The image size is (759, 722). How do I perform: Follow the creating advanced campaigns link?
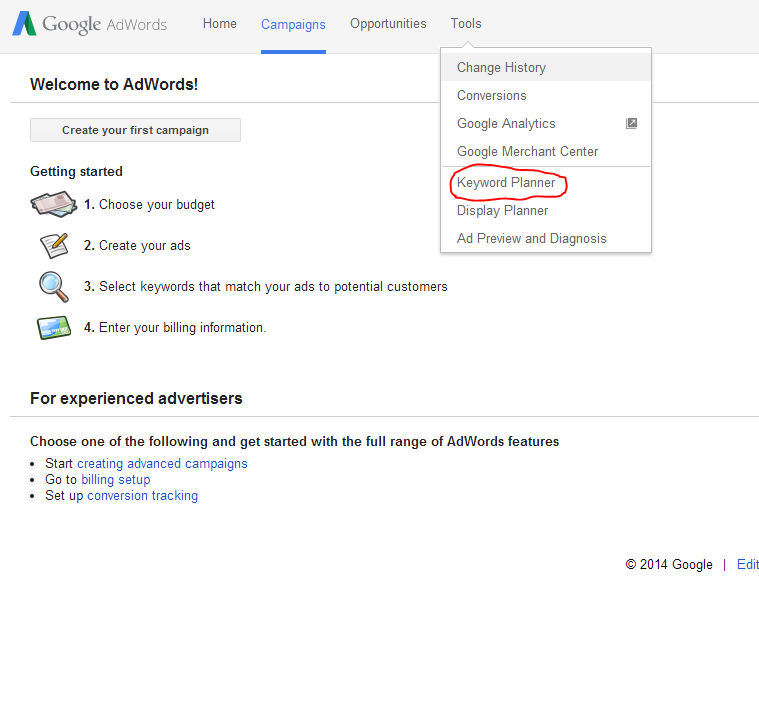162,464
